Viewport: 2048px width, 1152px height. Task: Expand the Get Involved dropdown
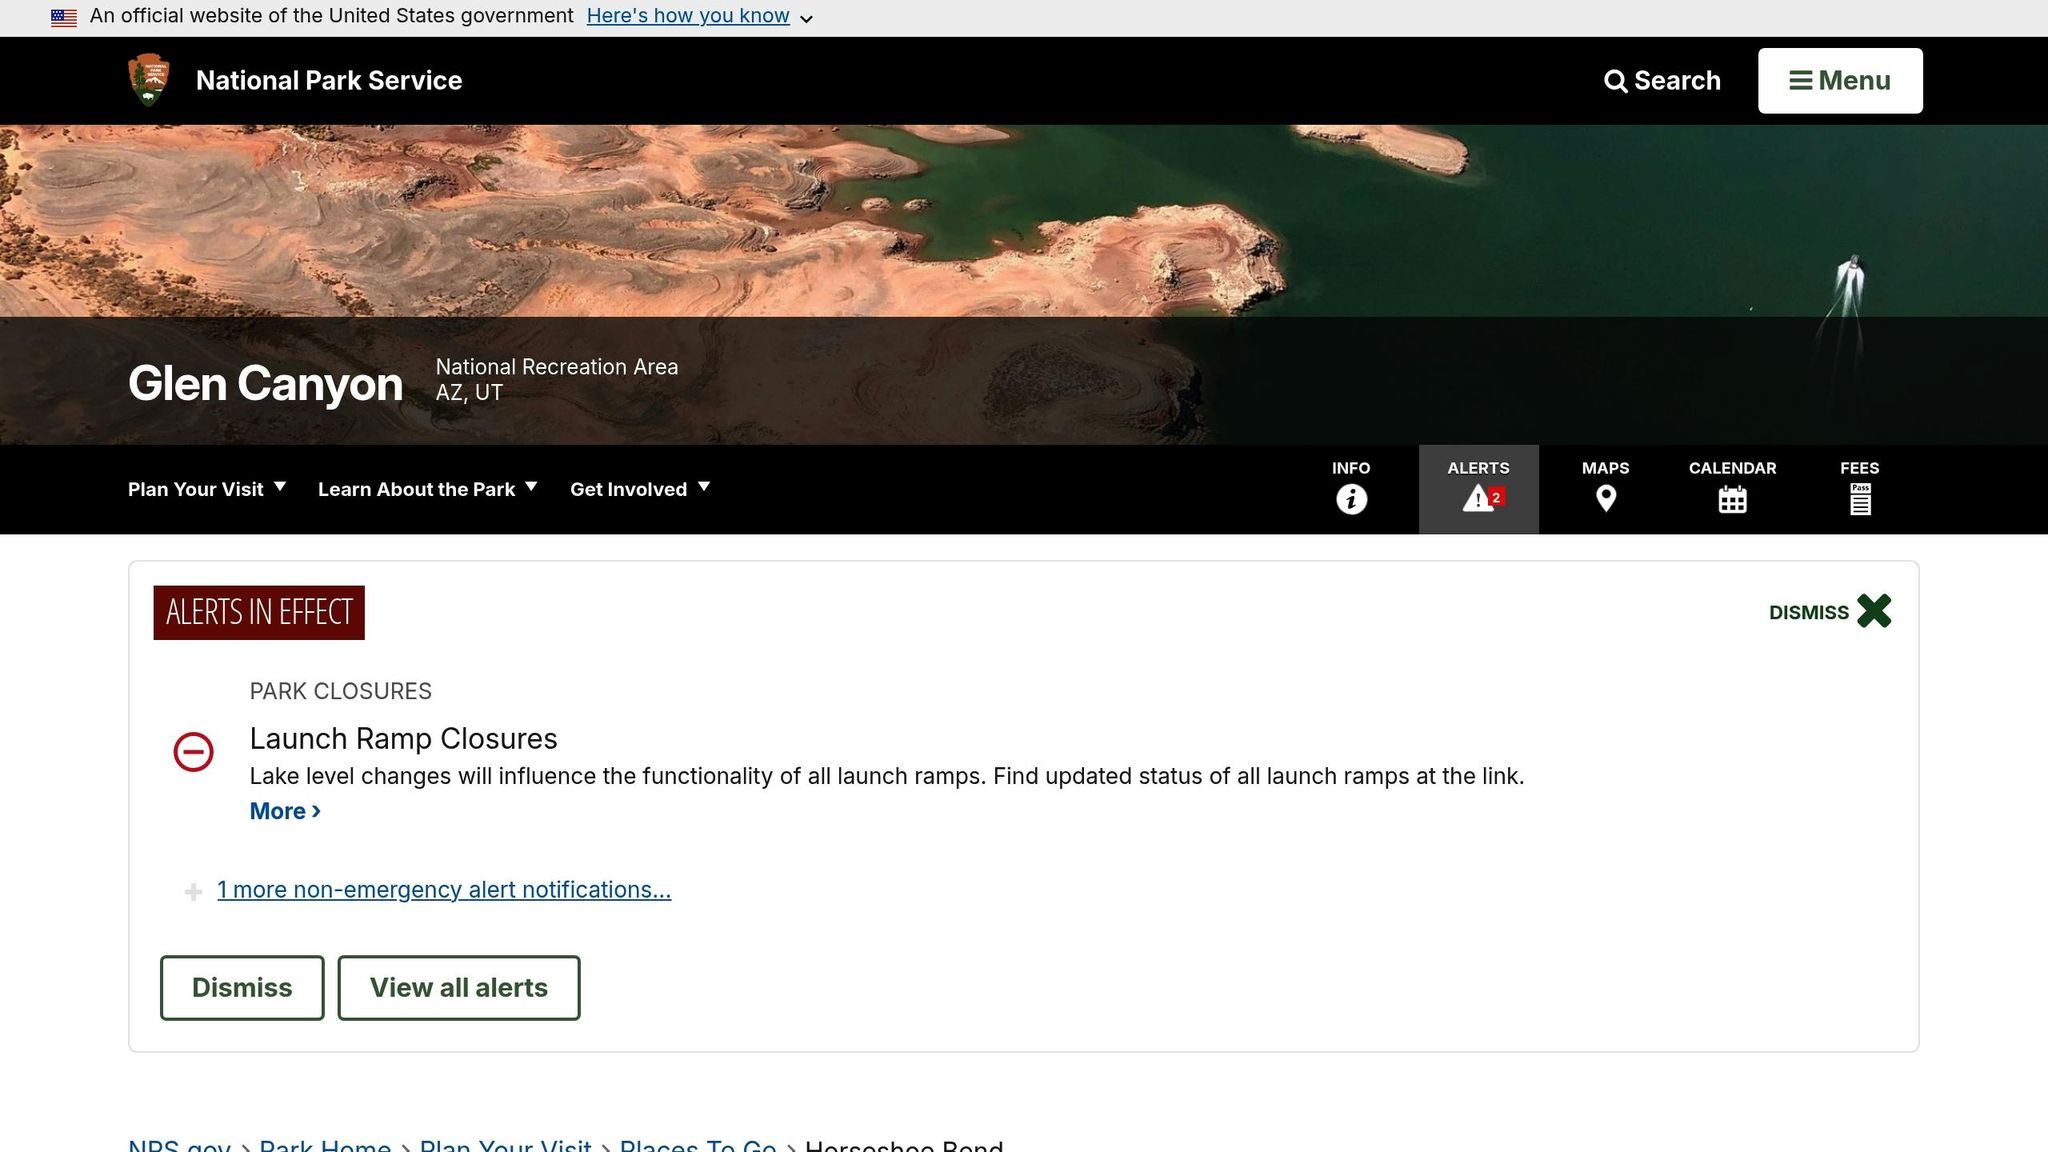coord(640,489)
